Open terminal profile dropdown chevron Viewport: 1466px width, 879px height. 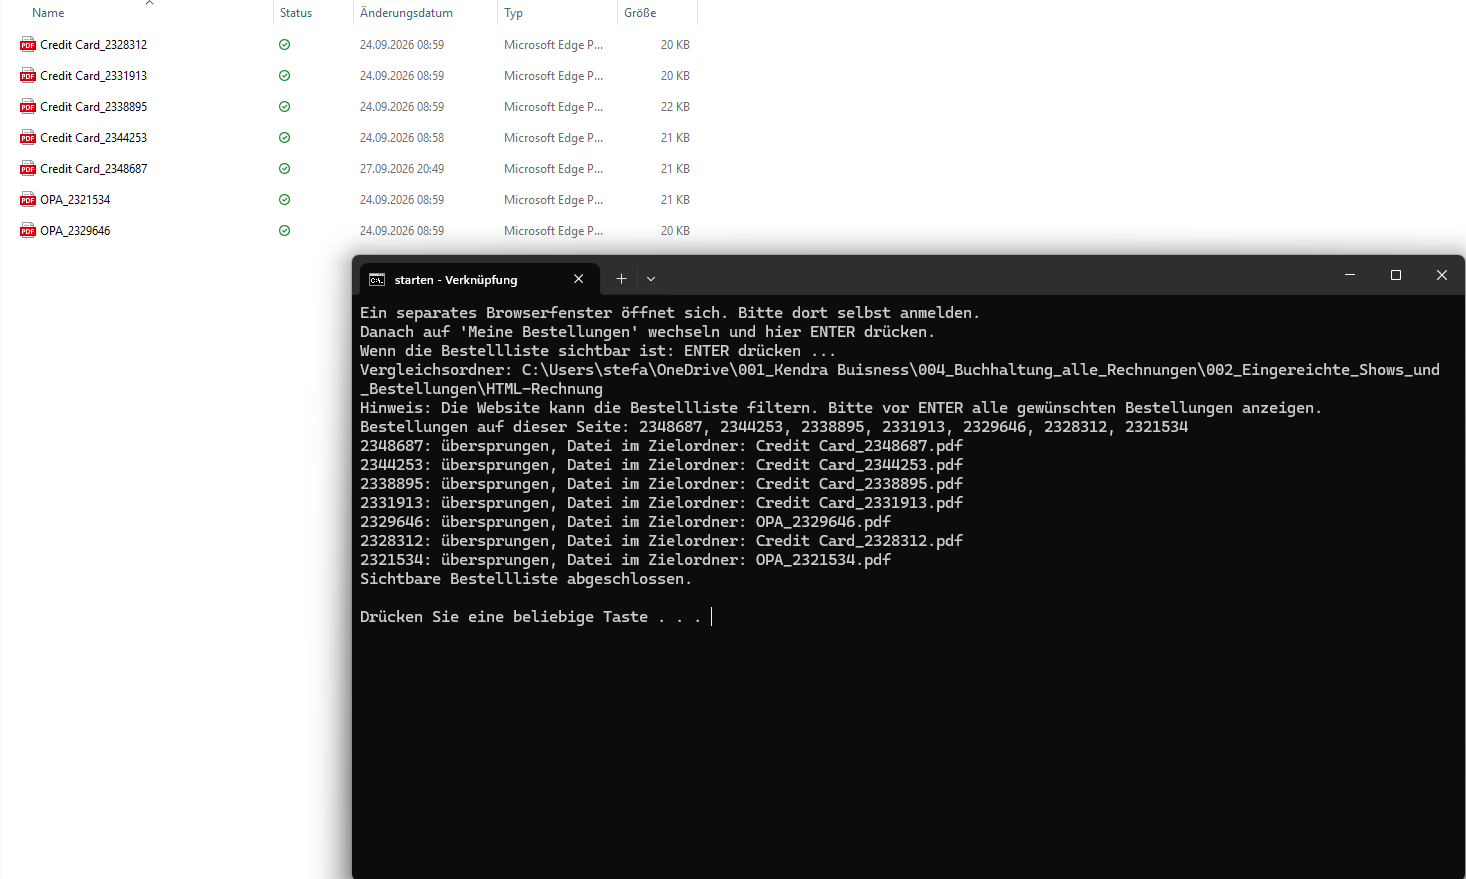(651, 279)
